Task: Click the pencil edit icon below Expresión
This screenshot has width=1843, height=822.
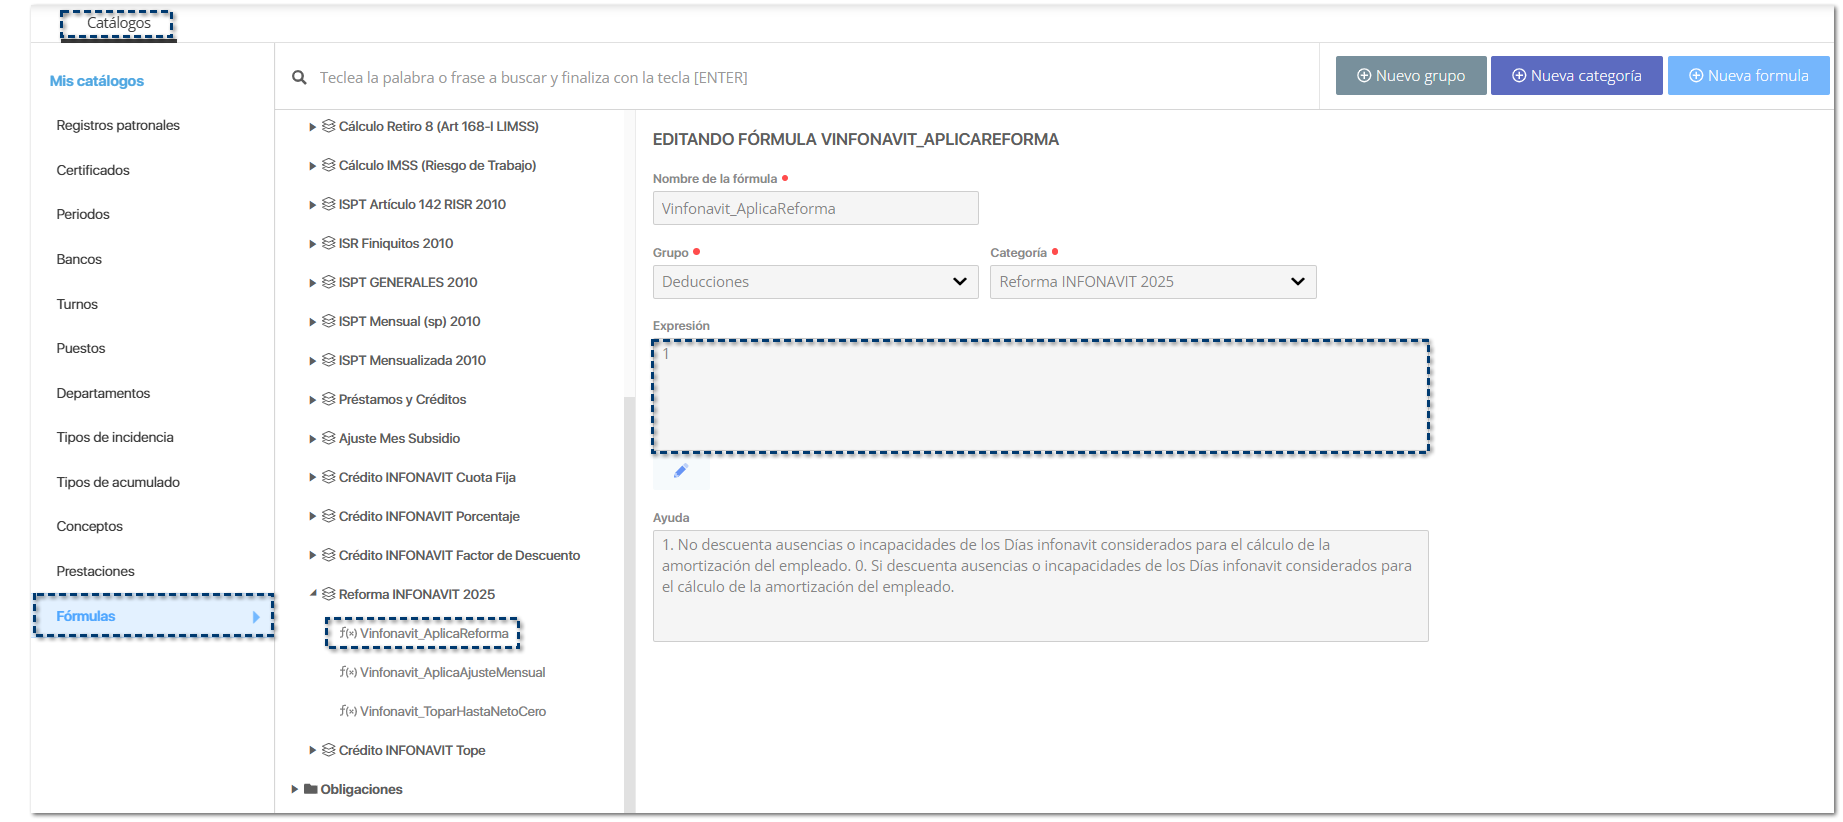Action: (681, 472)
